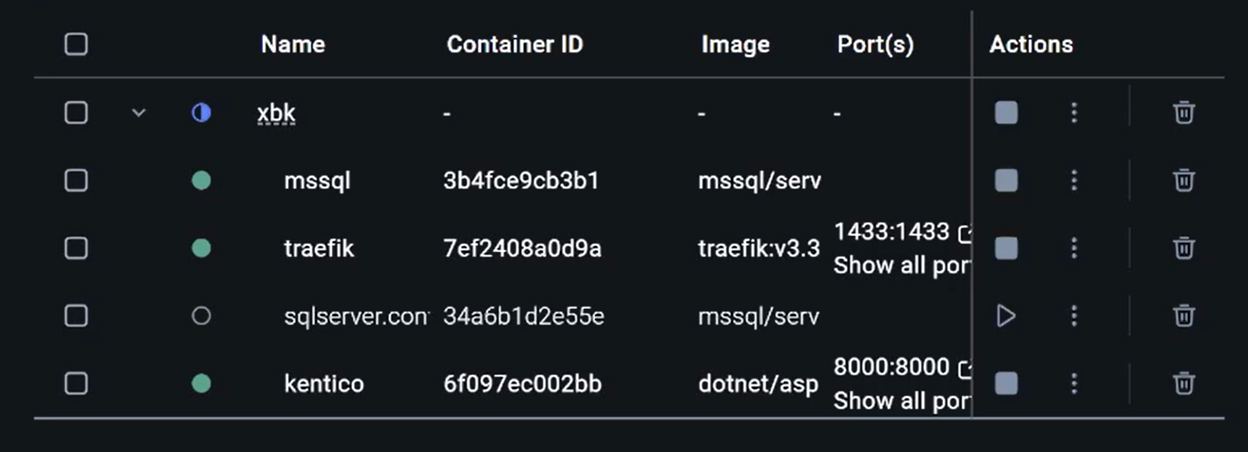This screenshot has width=1248, height=452.
Task: Collapse the xbk stack chevron
Action: point(139,113)
